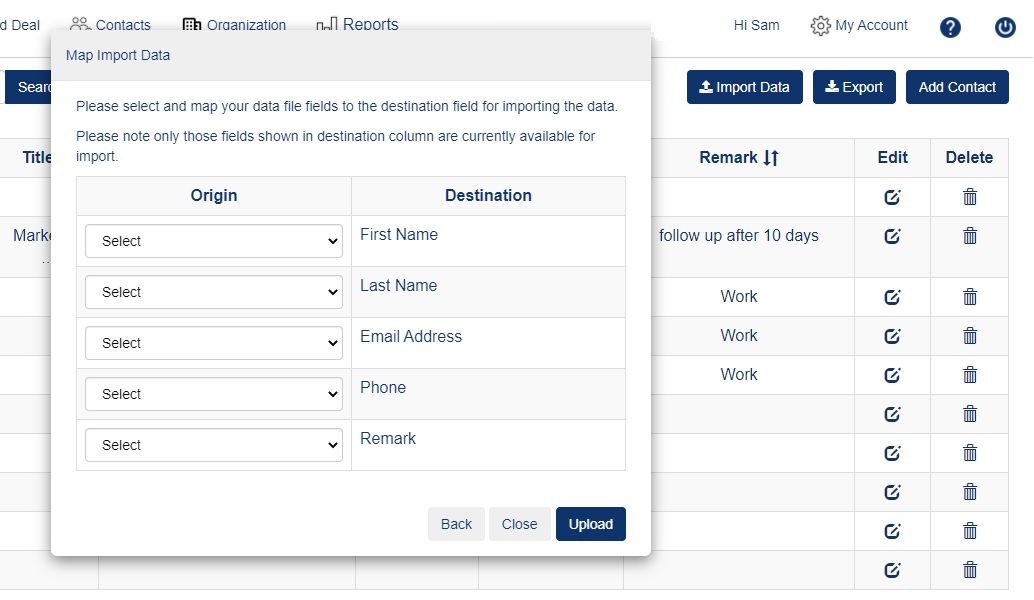Go Back in the Map Import Data dialog
Screen dimensions: 1034x600
coord(456,524)
